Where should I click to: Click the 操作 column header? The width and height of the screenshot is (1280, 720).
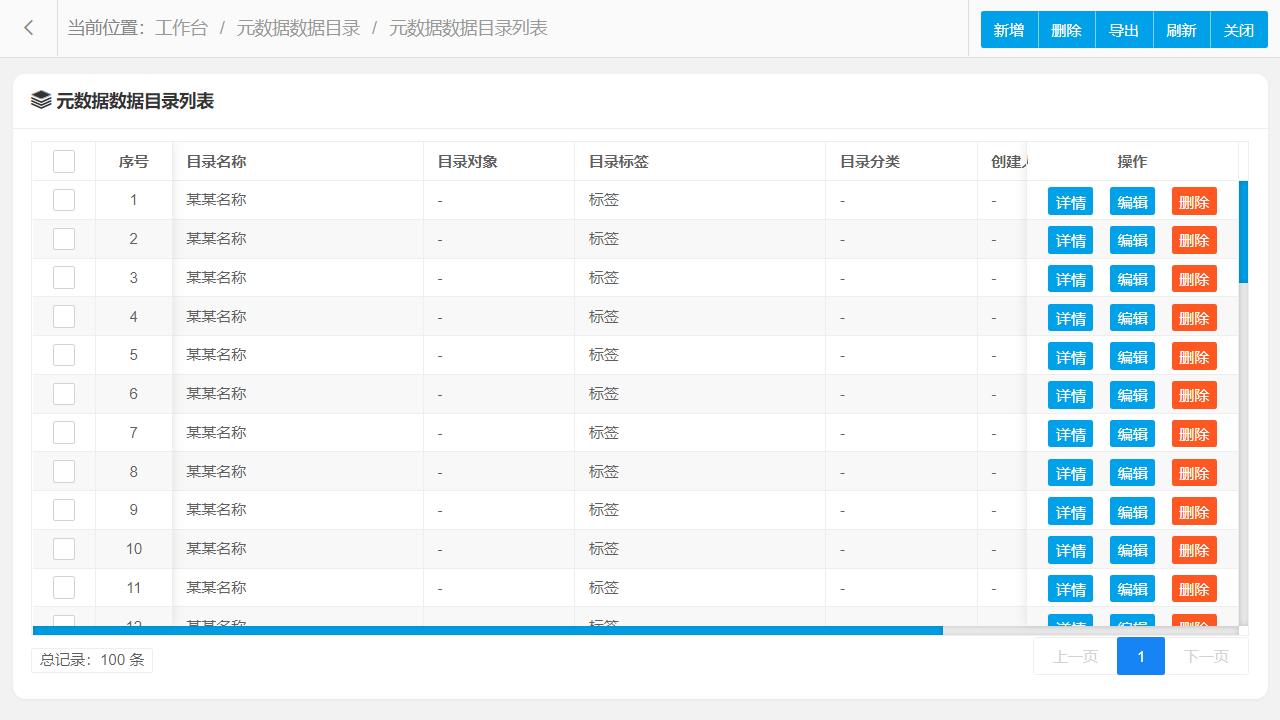pos(1132,161)
